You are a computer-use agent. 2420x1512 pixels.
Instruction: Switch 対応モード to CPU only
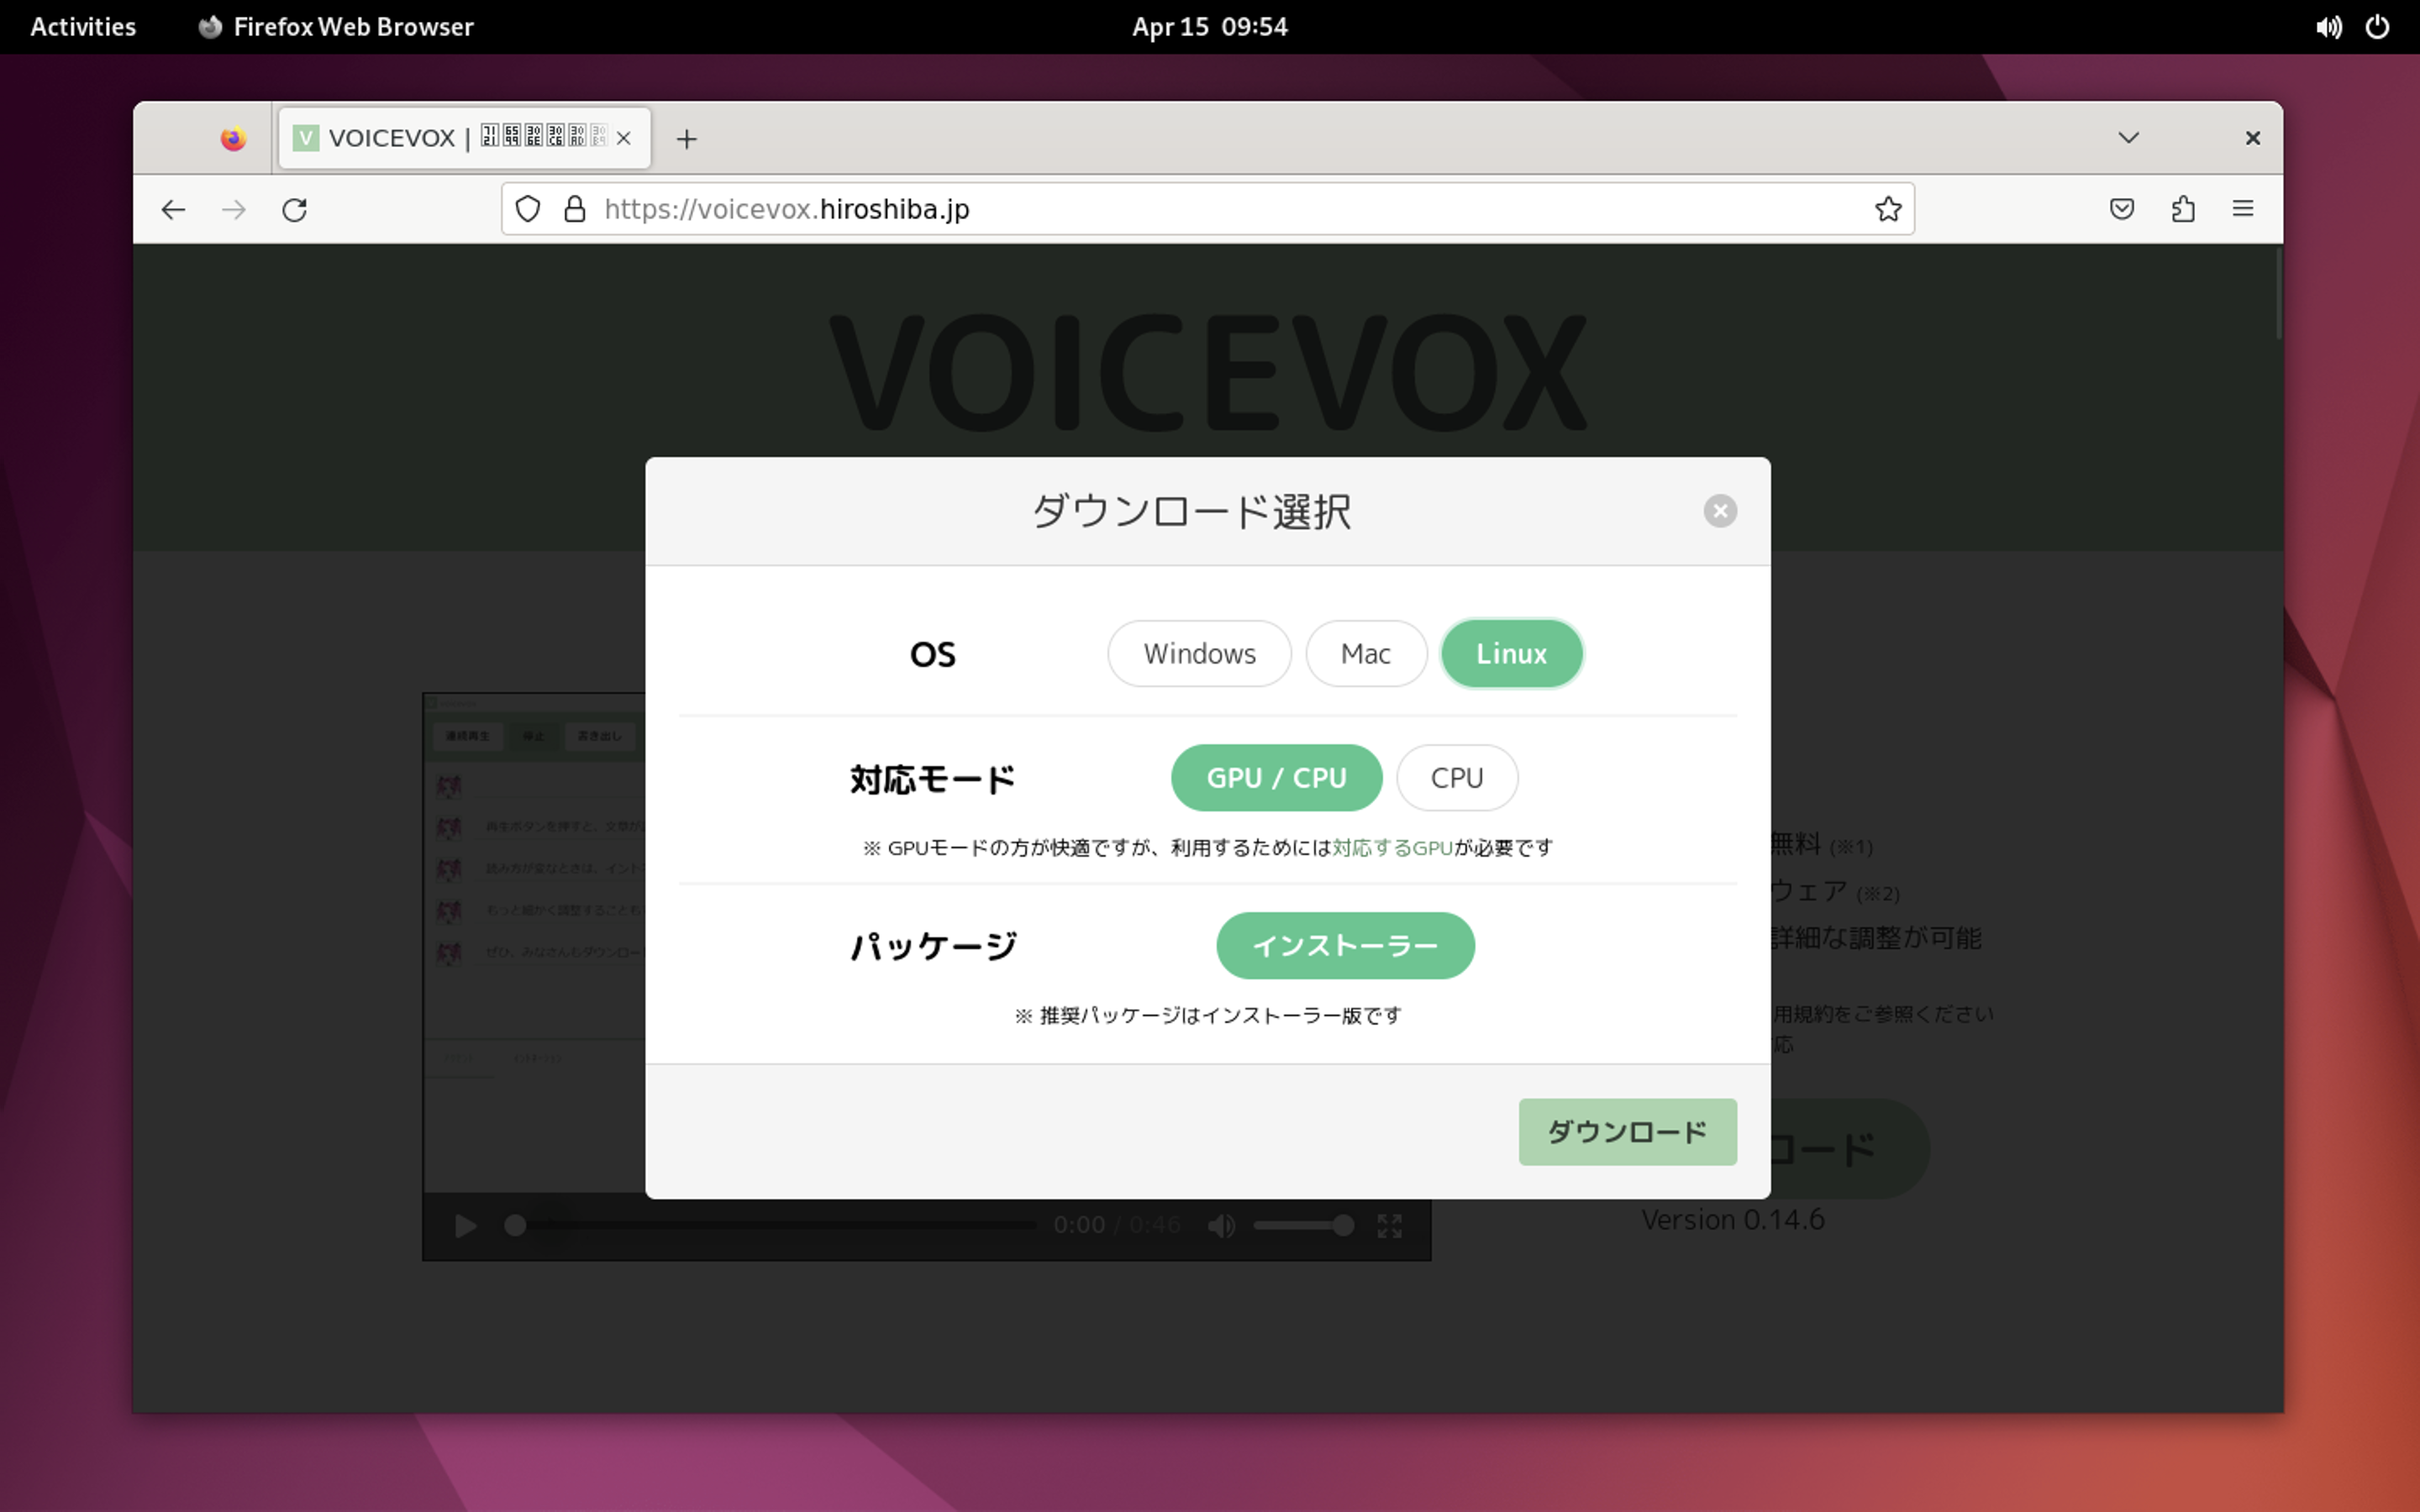tap(1456, 777)
